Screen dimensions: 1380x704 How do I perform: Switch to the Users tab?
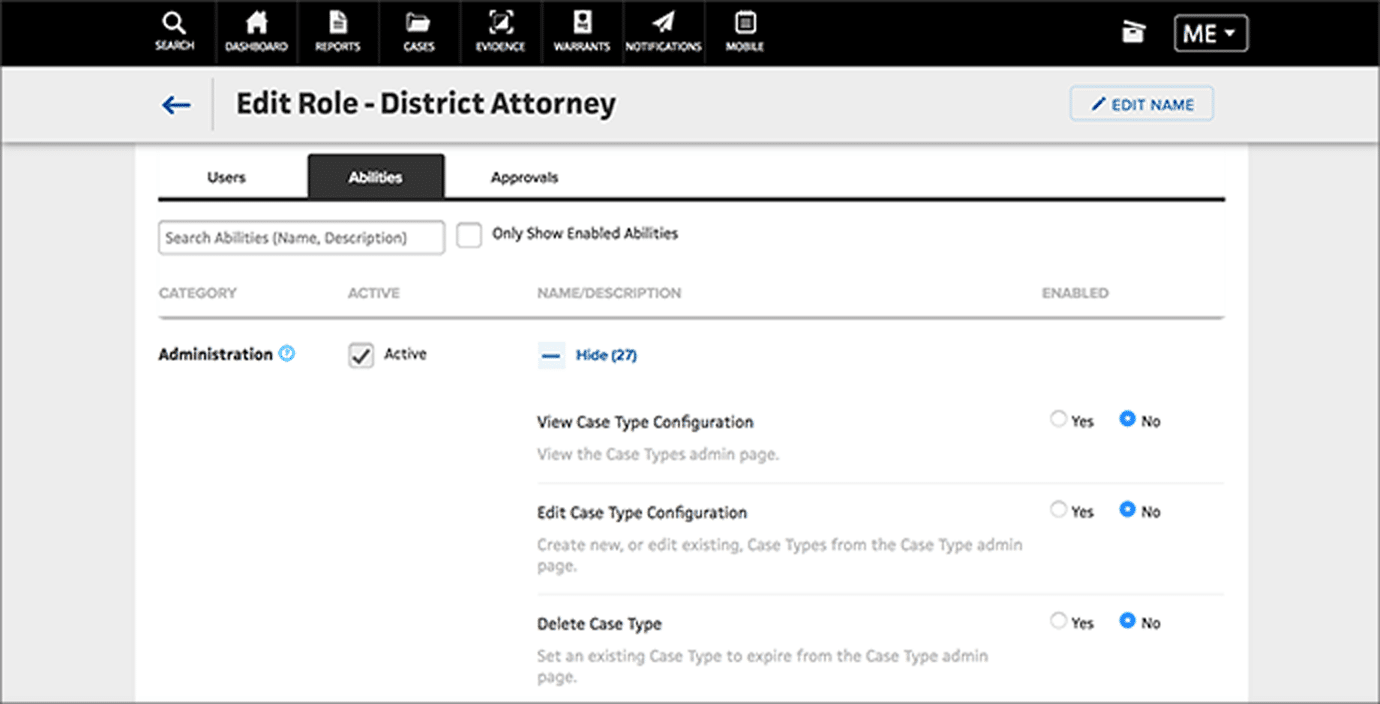coord(226,177)
